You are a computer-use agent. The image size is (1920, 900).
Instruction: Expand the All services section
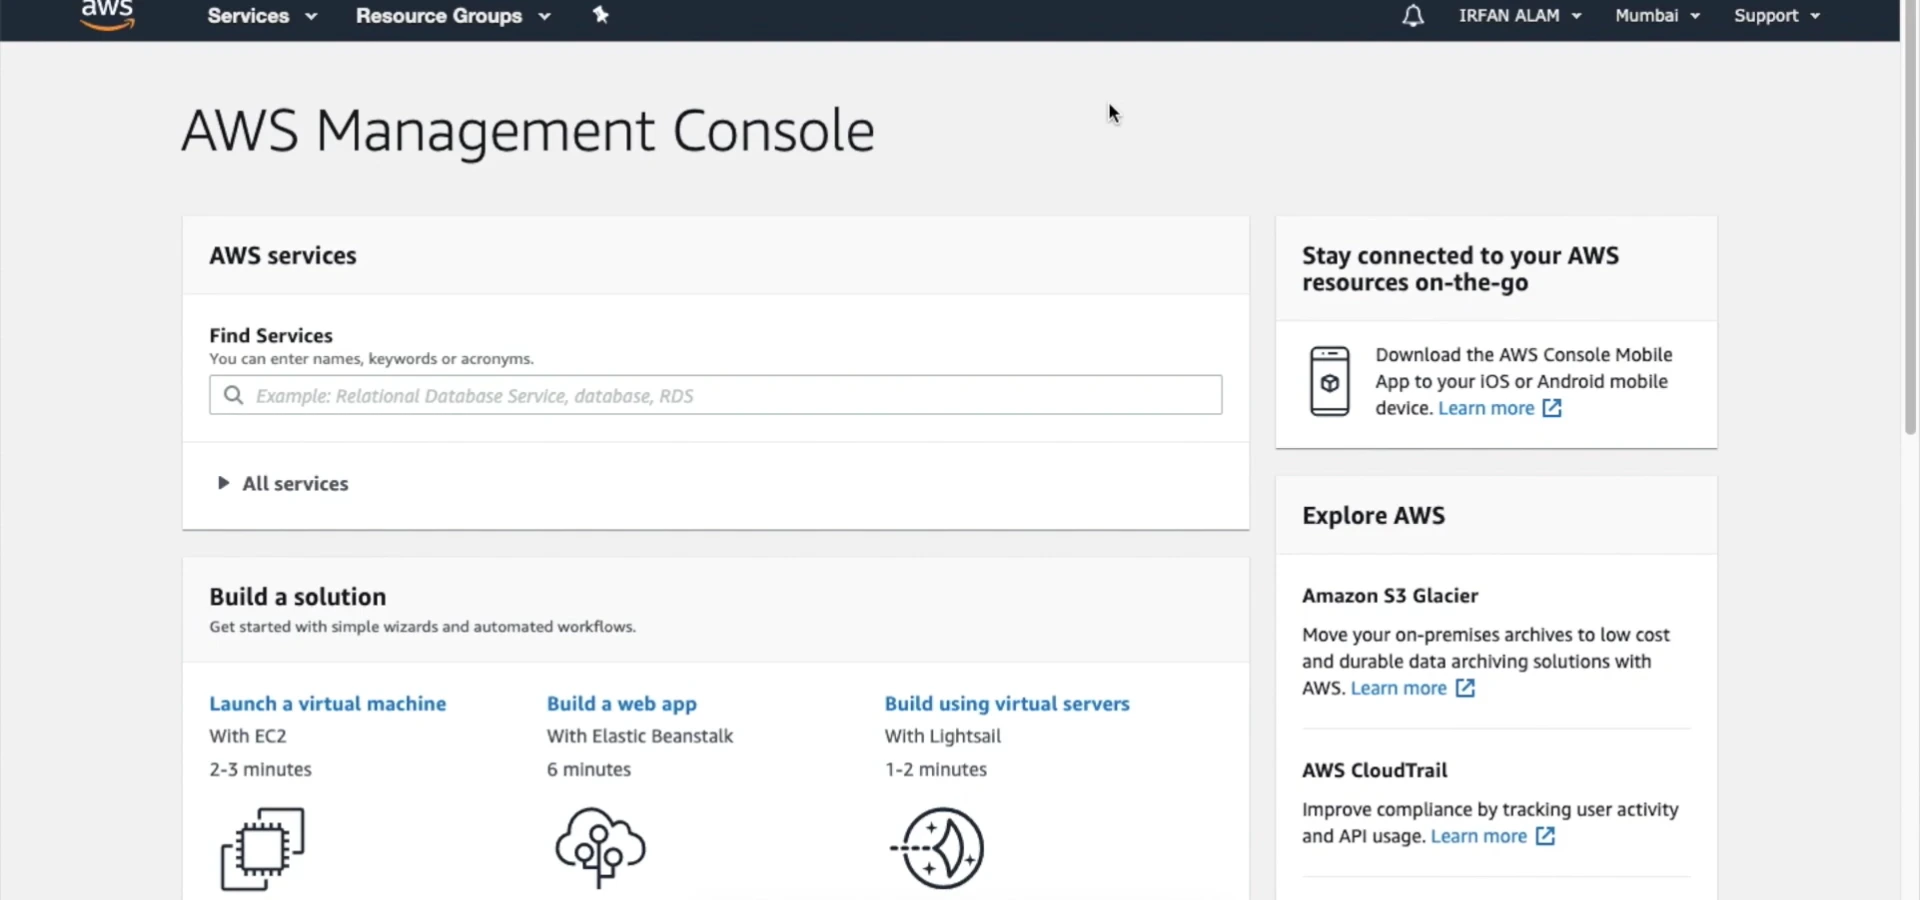coord(283,483)
